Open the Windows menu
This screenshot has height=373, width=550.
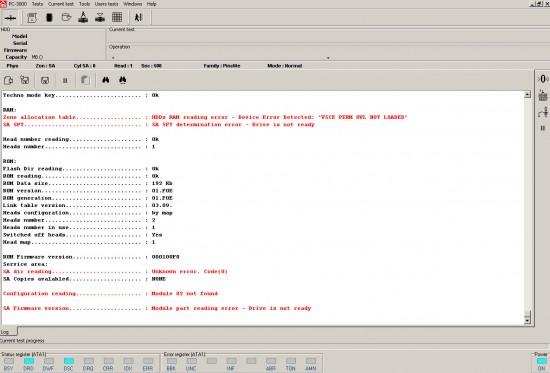[132, 4]
